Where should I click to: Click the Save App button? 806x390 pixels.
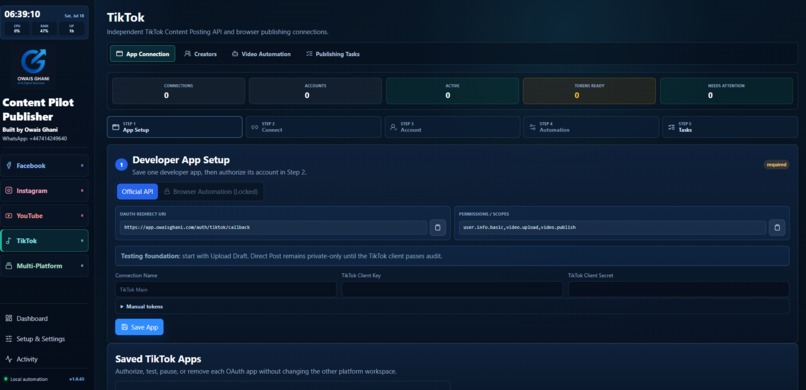(139, 327)
